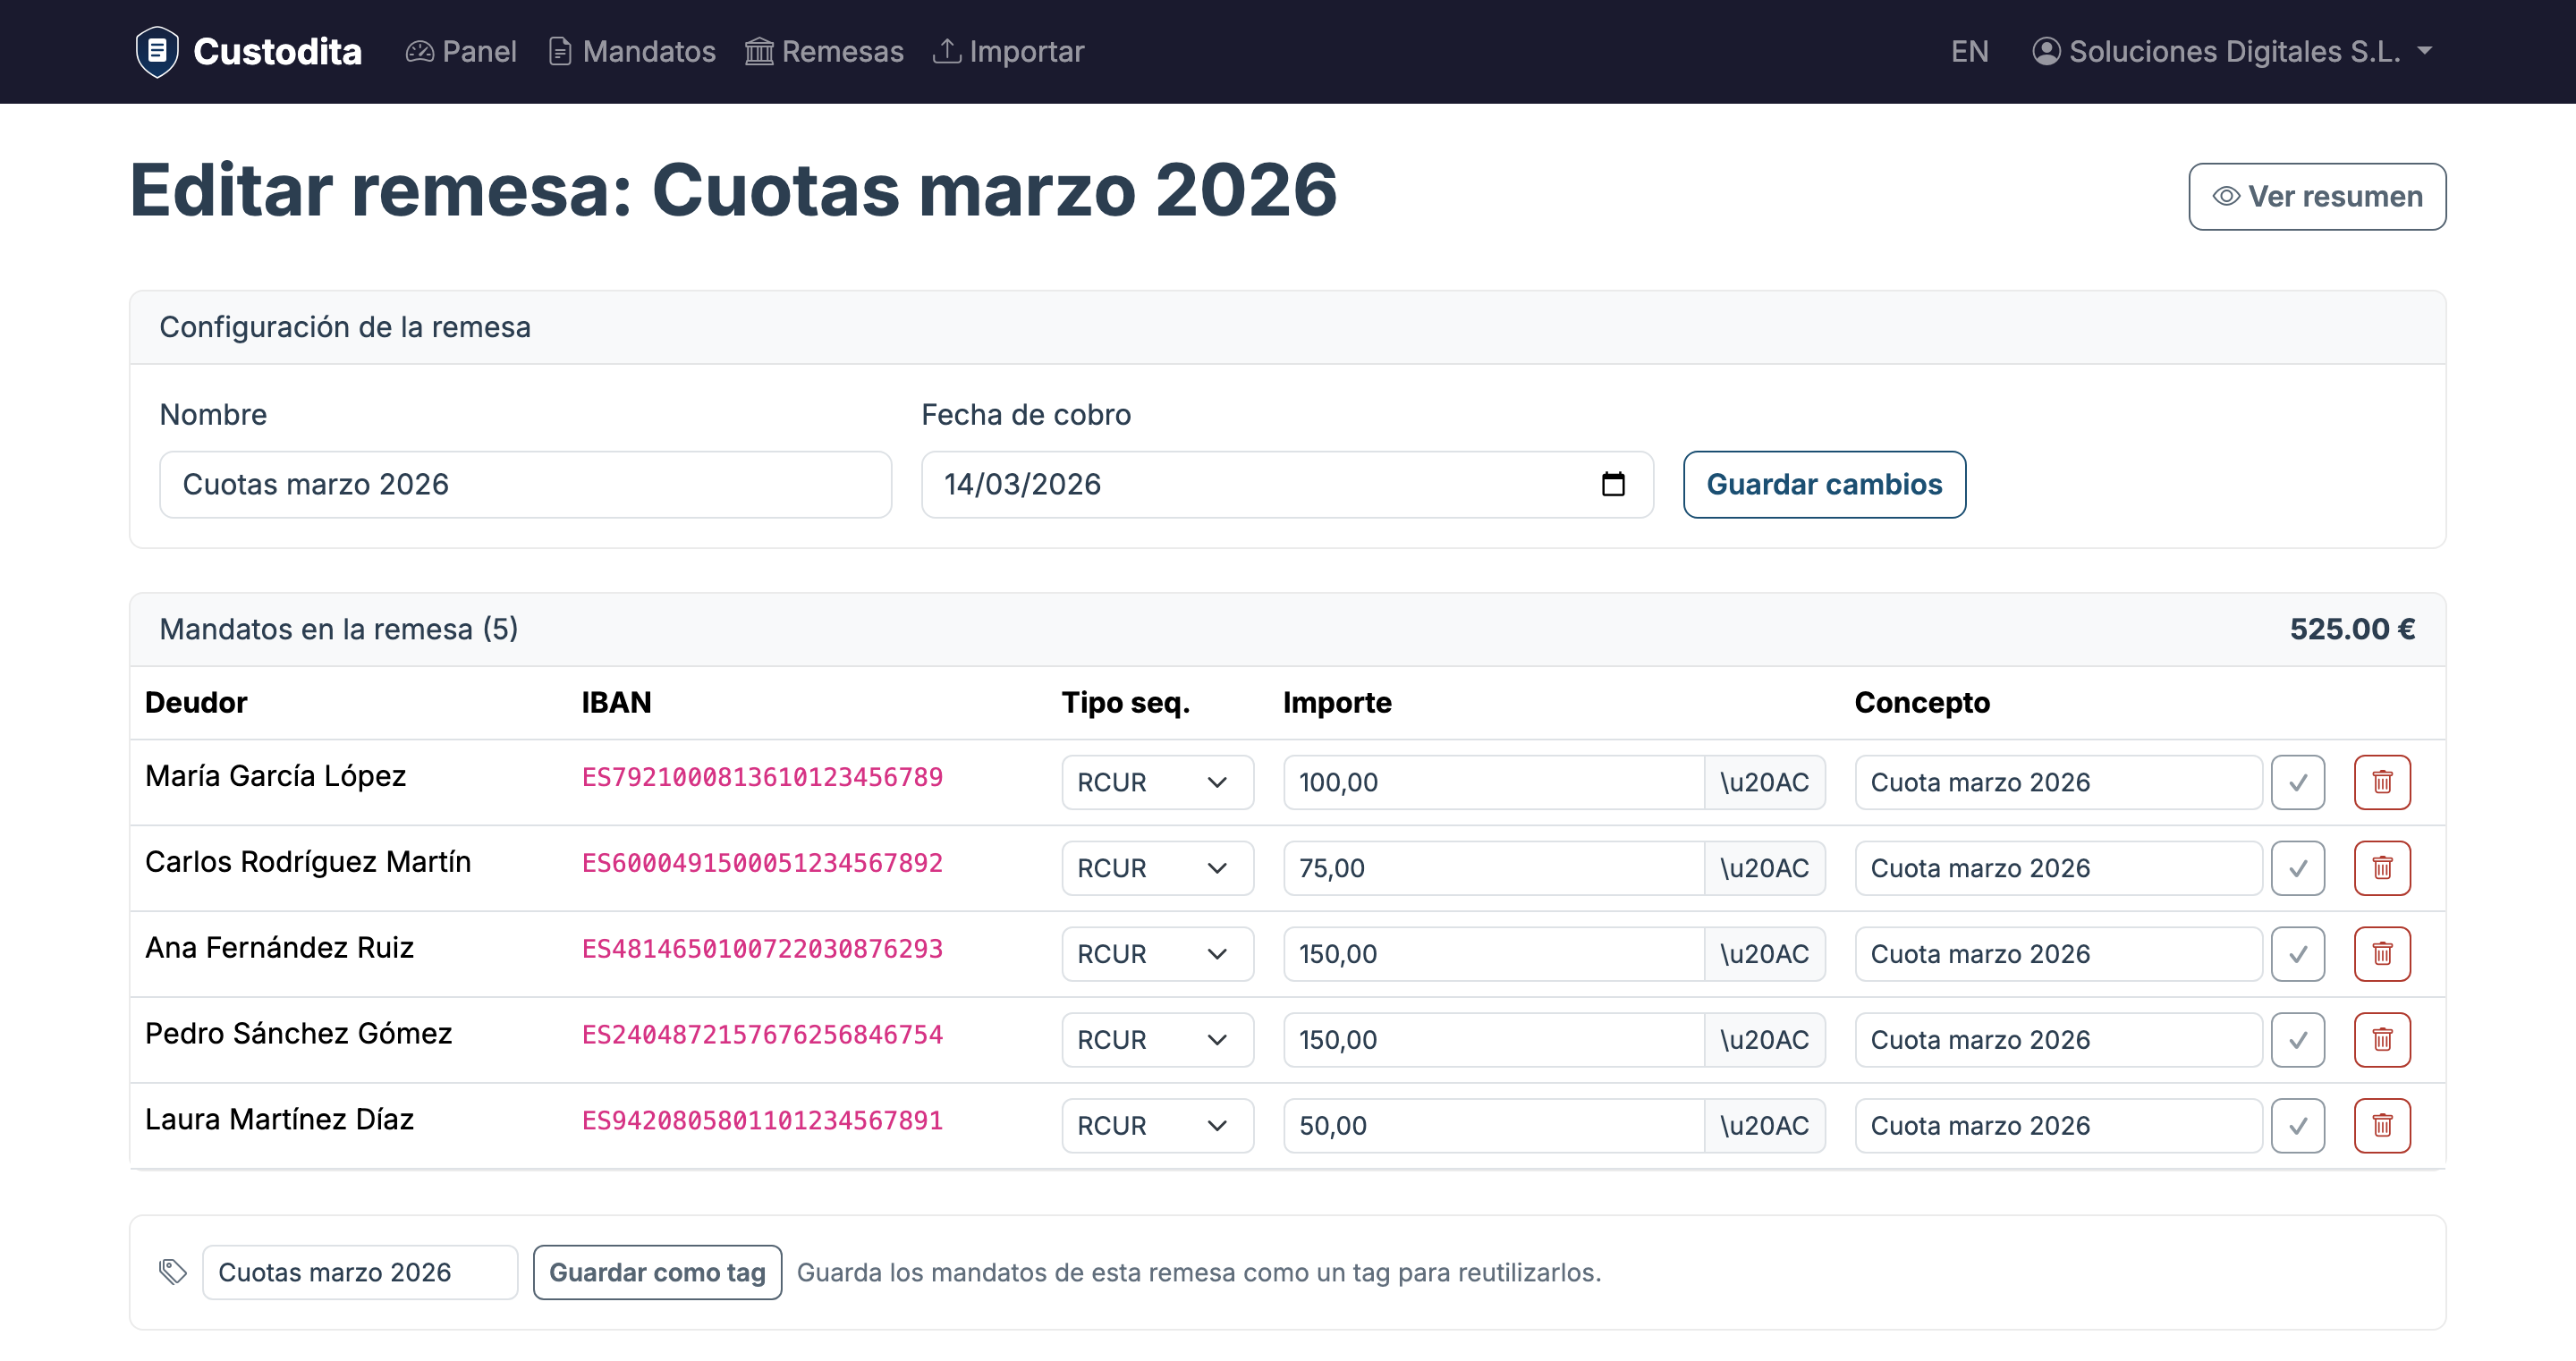The image size is (2576, 1361).
Task: Click the Mandatos document icon
Action: click(x=561, y=51)
